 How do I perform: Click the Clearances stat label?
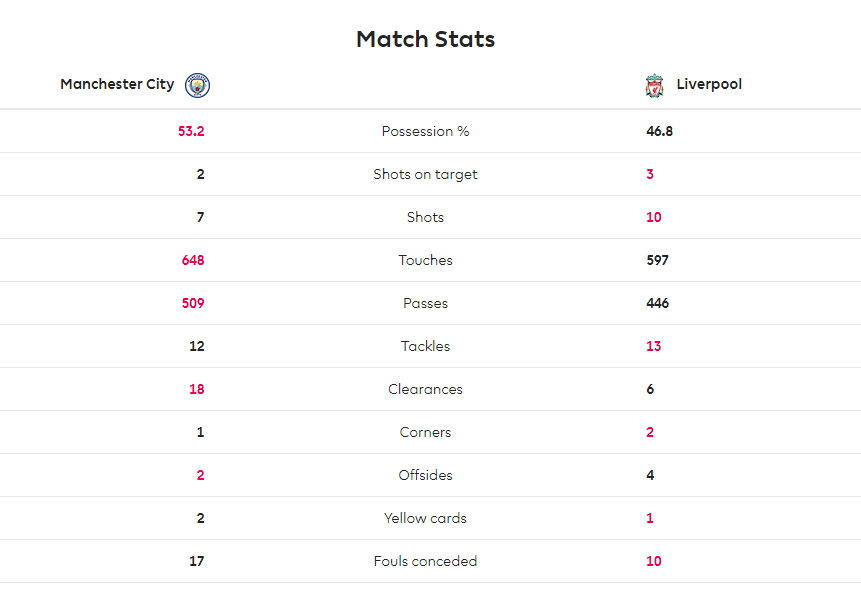[x=426, y=389]
